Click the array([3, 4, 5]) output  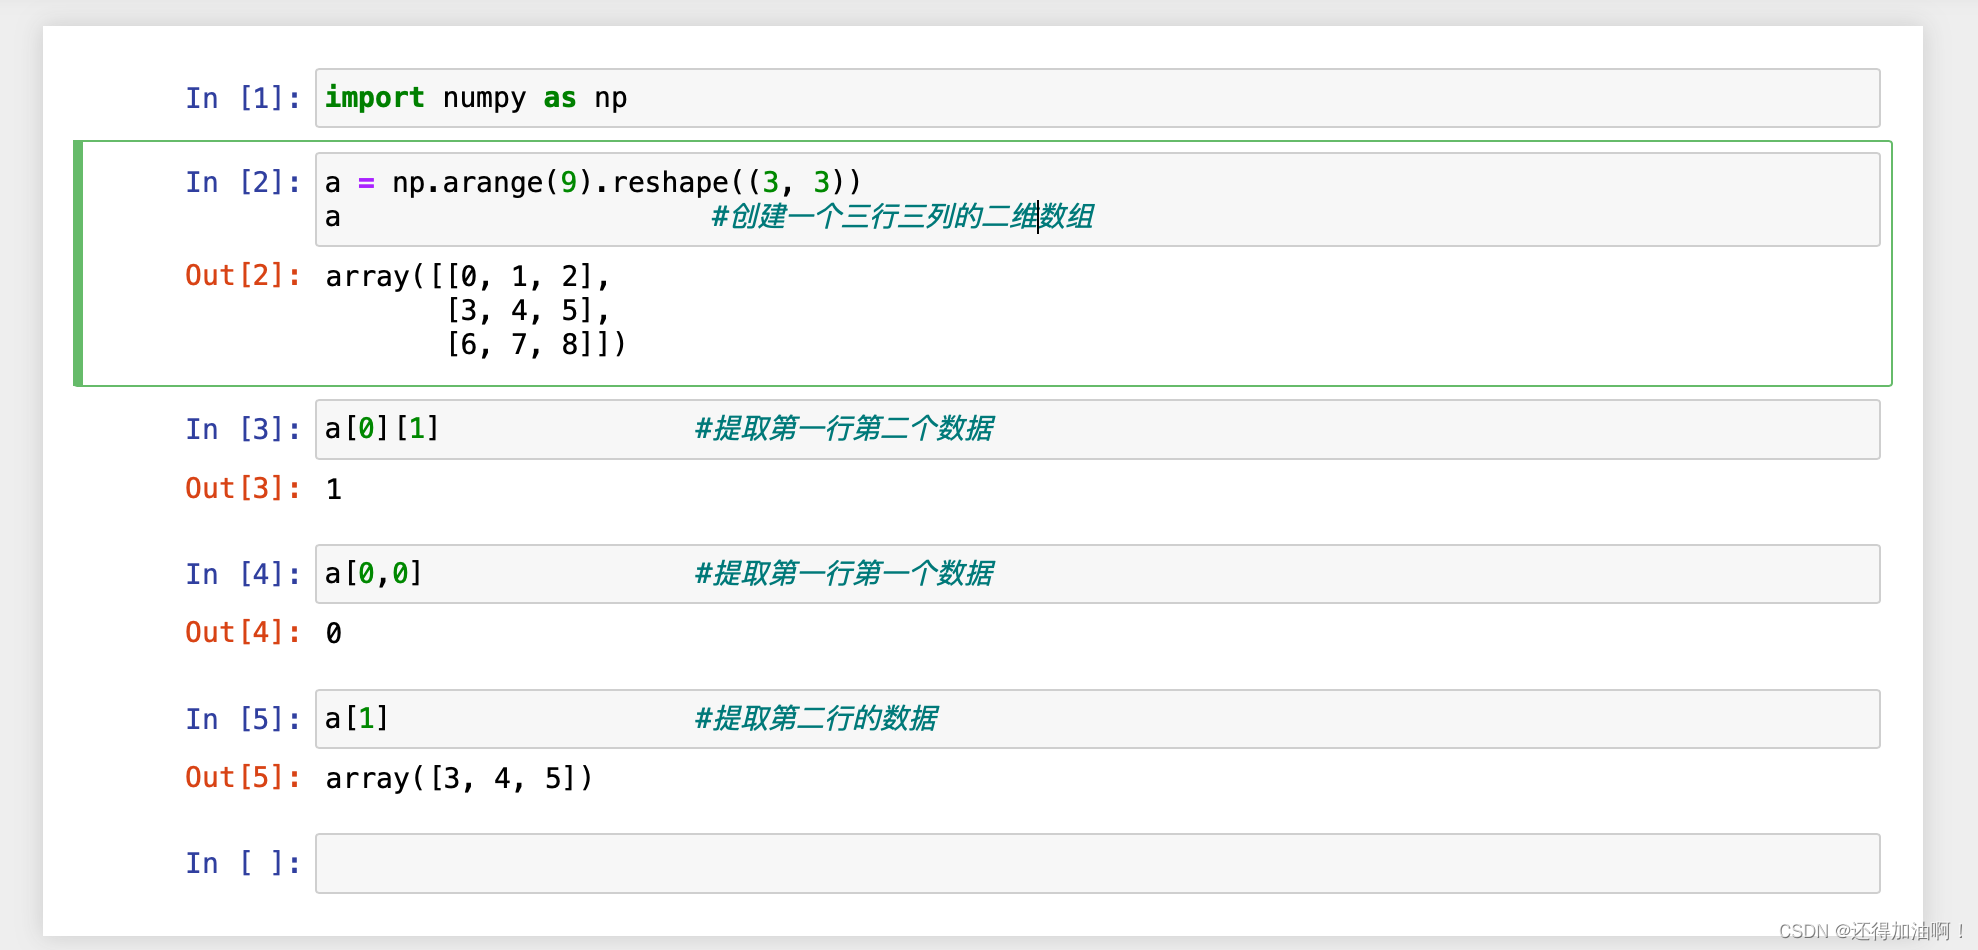pyautogui.click(x=459, y=778)
